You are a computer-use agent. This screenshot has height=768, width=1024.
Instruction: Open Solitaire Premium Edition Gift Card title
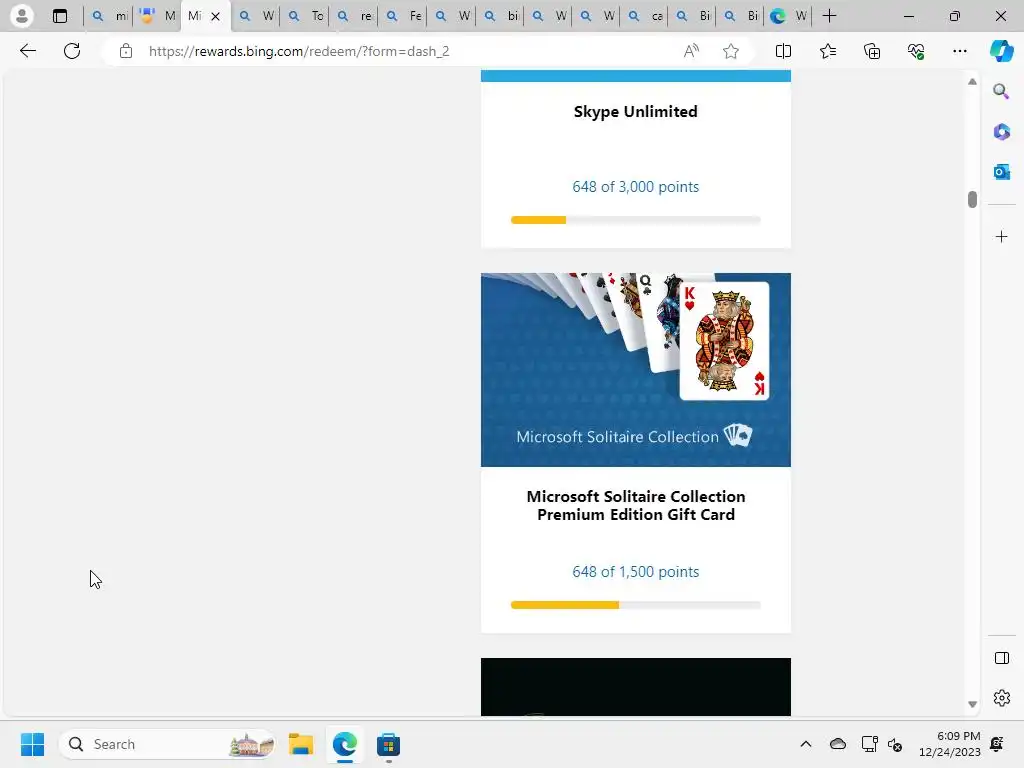[635, 505]
